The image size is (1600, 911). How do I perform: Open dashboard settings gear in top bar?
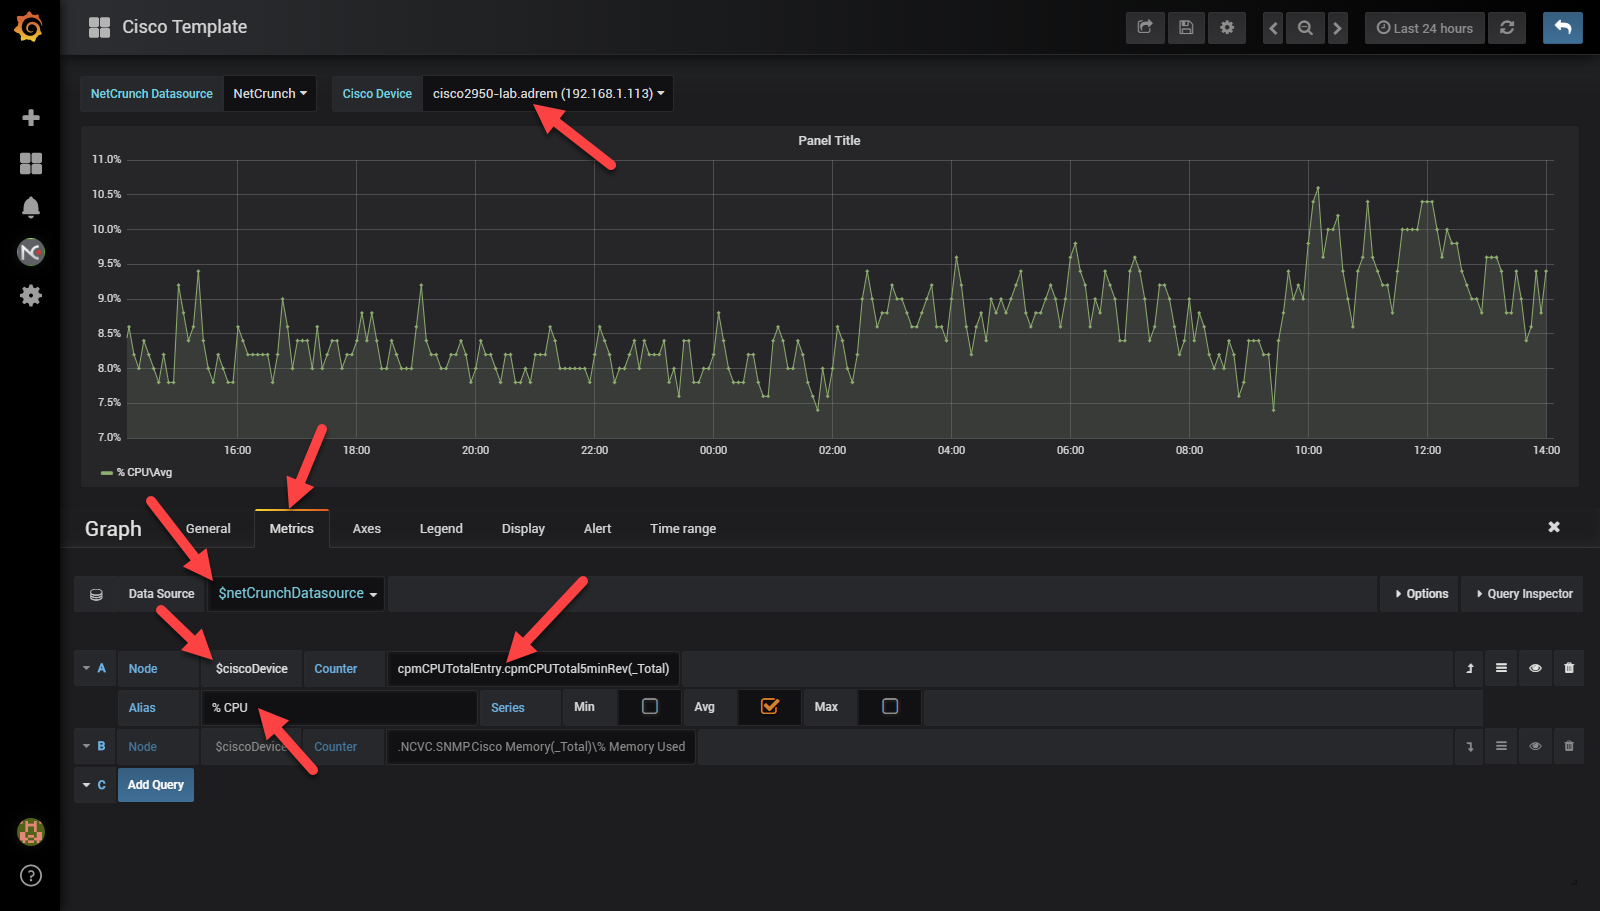pyautogui.click(x=1227, y=28)
